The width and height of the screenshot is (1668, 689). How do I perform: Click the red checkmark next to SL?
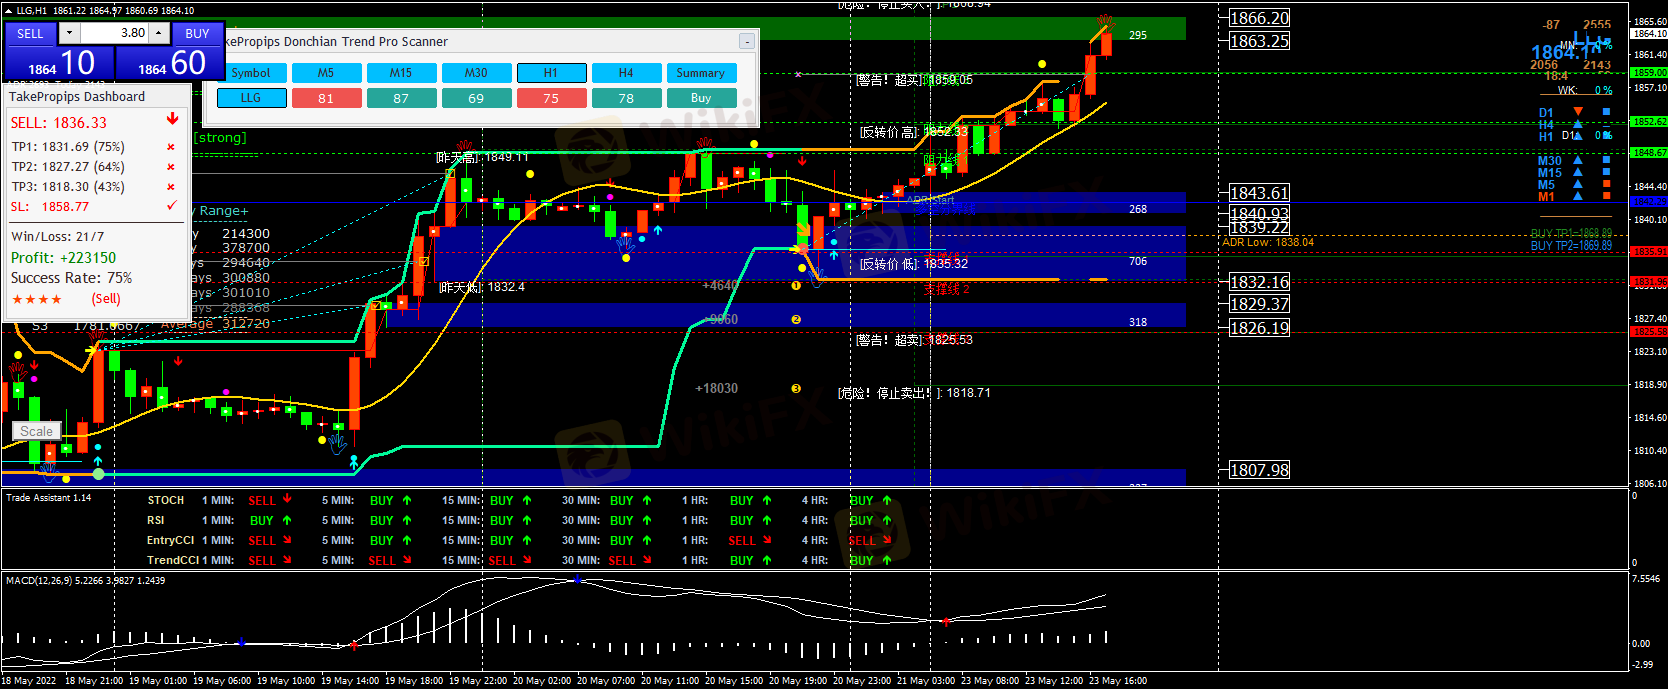[172, 206]
